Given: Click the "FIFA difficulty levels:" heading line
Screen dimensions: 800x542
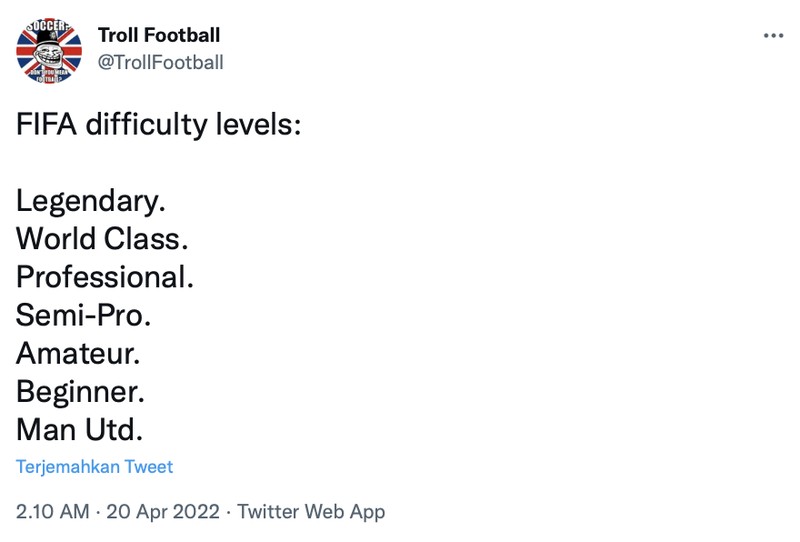Looking at the screenshot, I should click(158, 125).
